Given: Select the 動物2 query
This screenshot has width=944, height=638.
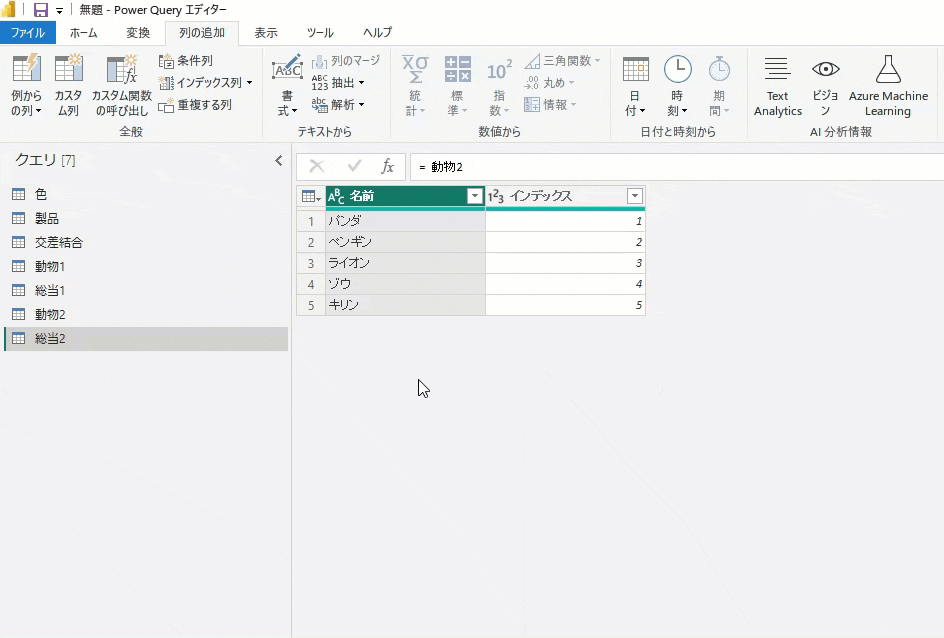Looking at the screenshot, I should click(146, 314).
